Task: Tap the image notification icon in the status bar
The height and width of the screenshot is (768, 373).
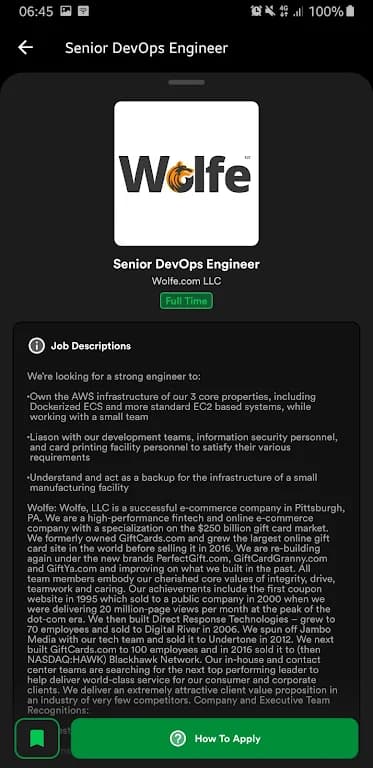Action: click(66, 11)
